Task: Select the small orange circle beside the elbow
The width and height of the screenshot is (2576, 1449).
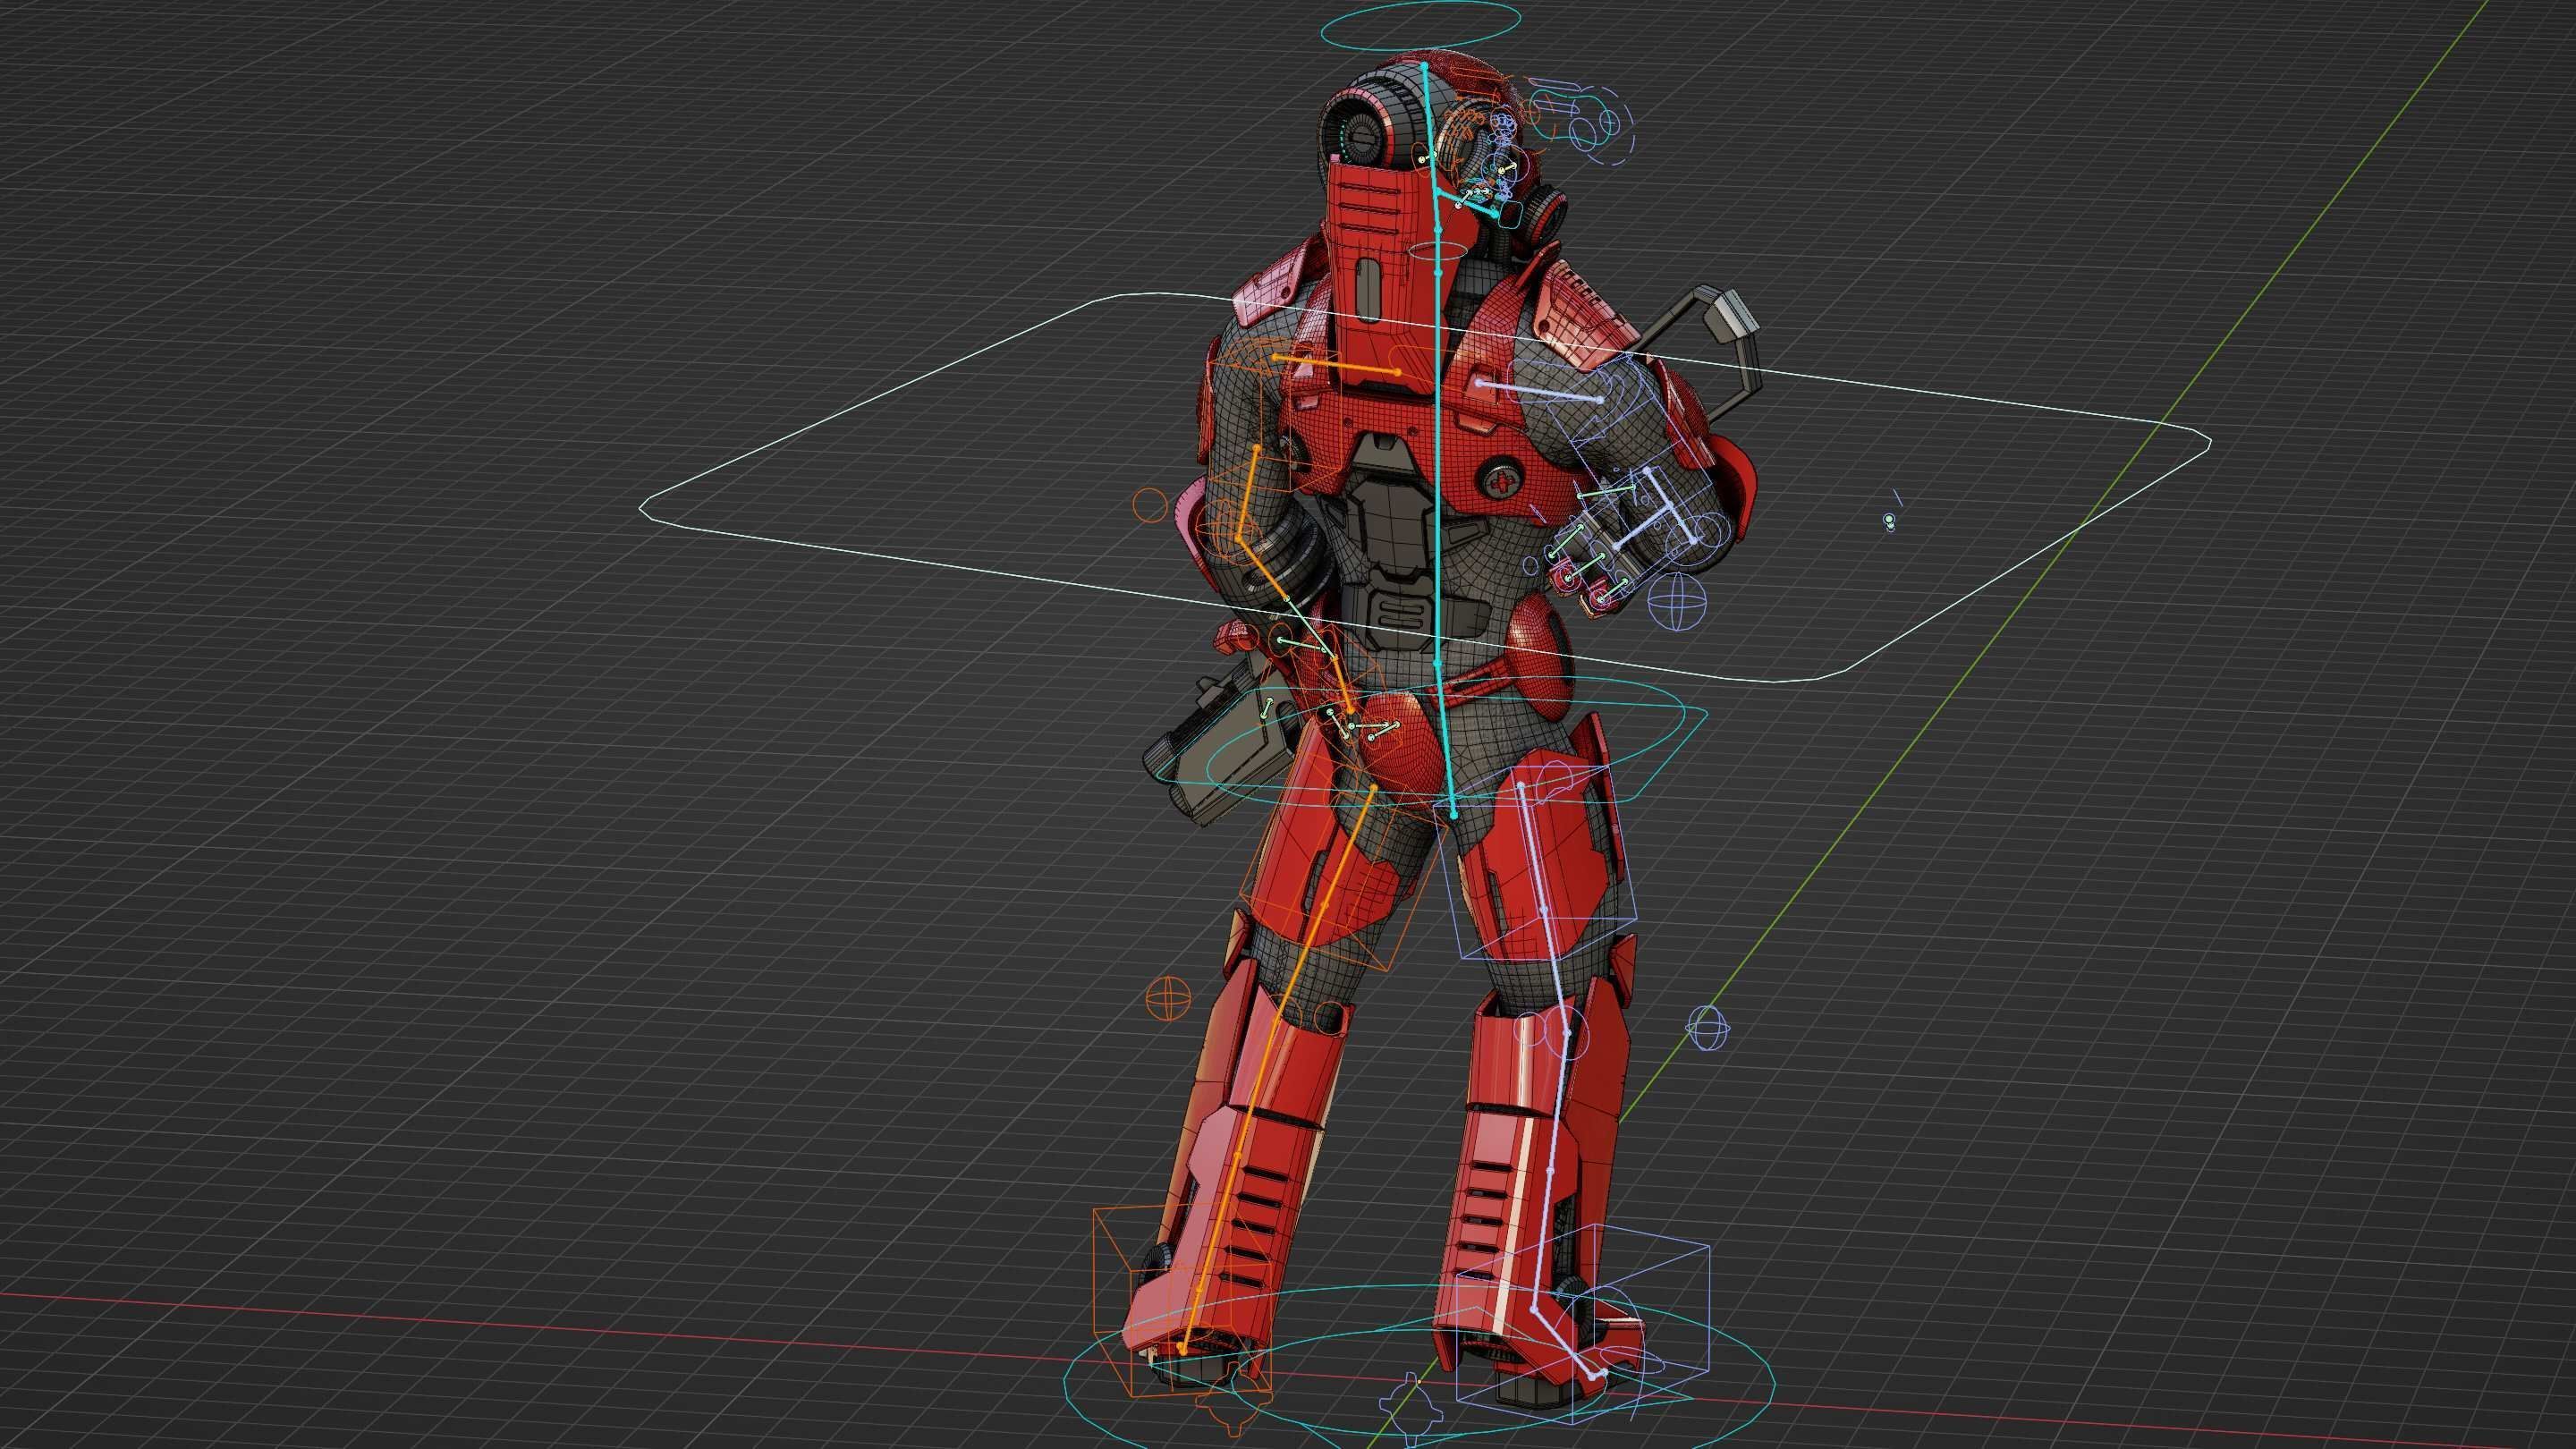Action: [1150, 504]
